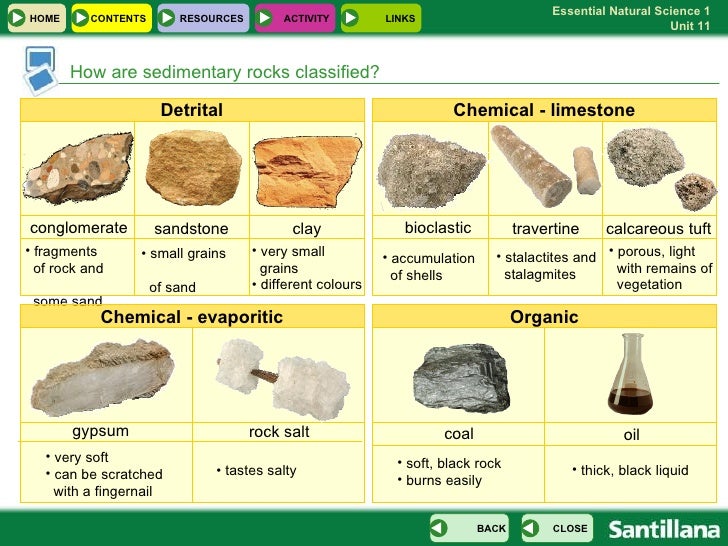Click the 'Detrital' table header
This screenshot has height=546, width=728.
tap(192, 110)
